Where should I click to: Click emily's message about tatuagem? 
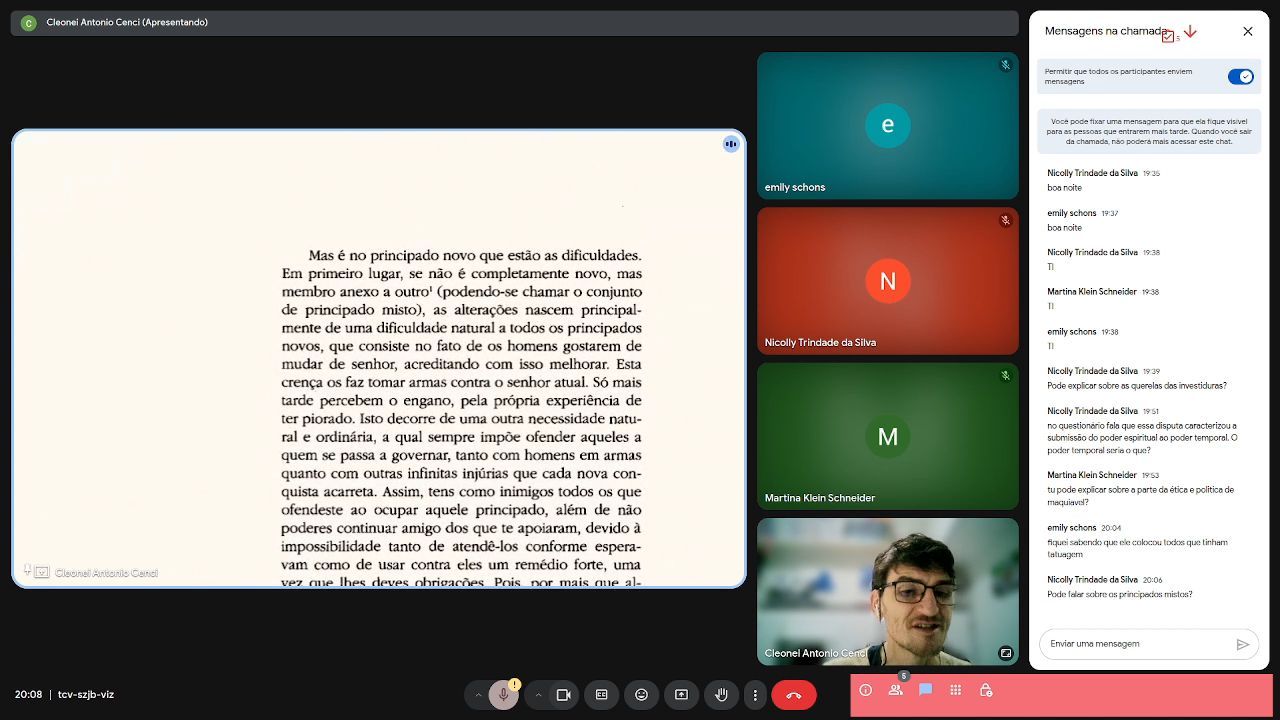[1138, 548]
